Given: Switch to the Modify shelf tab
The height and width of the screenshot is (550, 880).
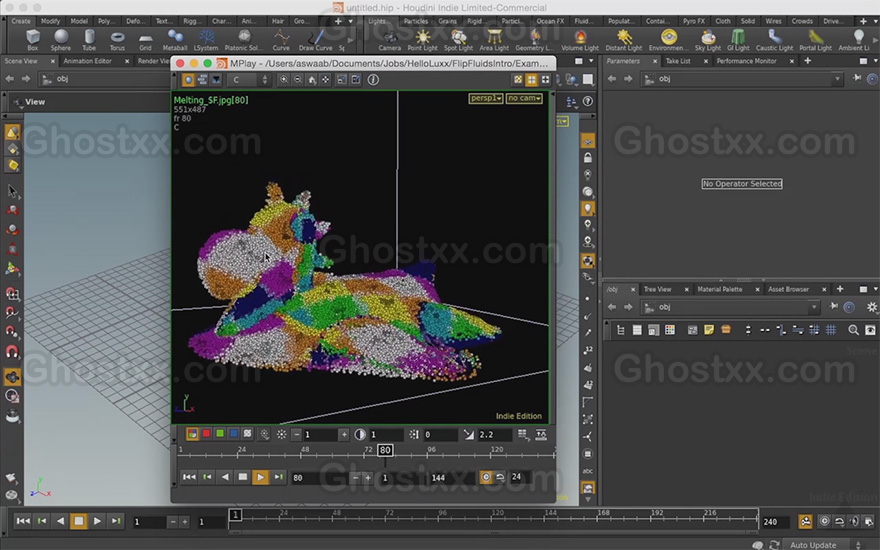Looking at the screenshot, I should tap(50, 21).
